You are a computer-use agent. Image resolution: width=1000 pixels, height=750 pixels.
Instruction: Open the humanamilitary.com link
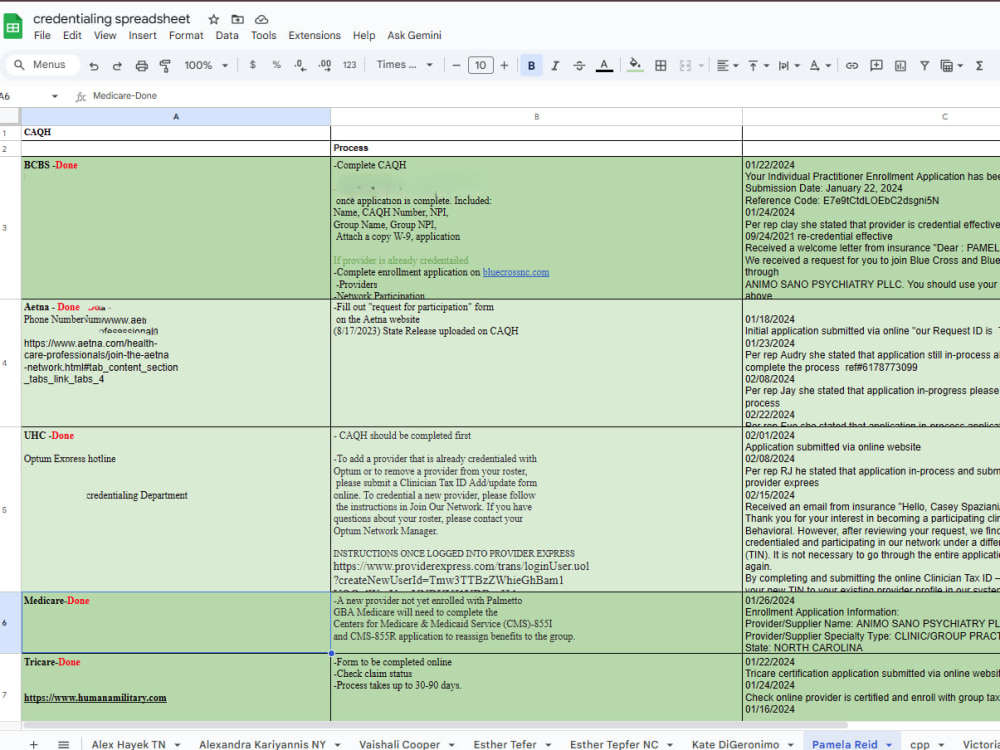point(95,698)
